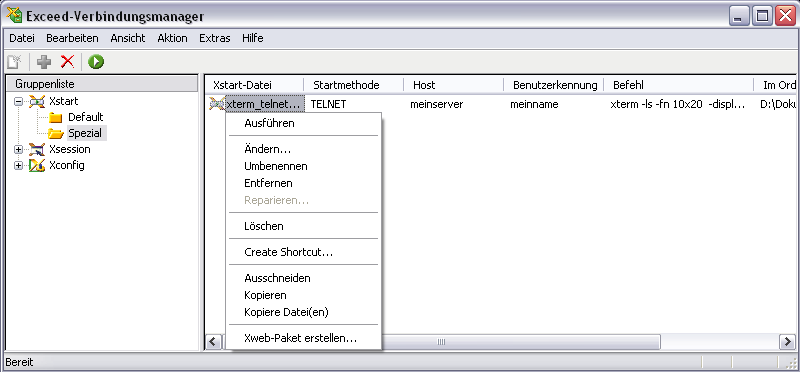Select the Xstart tree item label
This screenshot has width=800, height=372.
(x=63, y=101)
